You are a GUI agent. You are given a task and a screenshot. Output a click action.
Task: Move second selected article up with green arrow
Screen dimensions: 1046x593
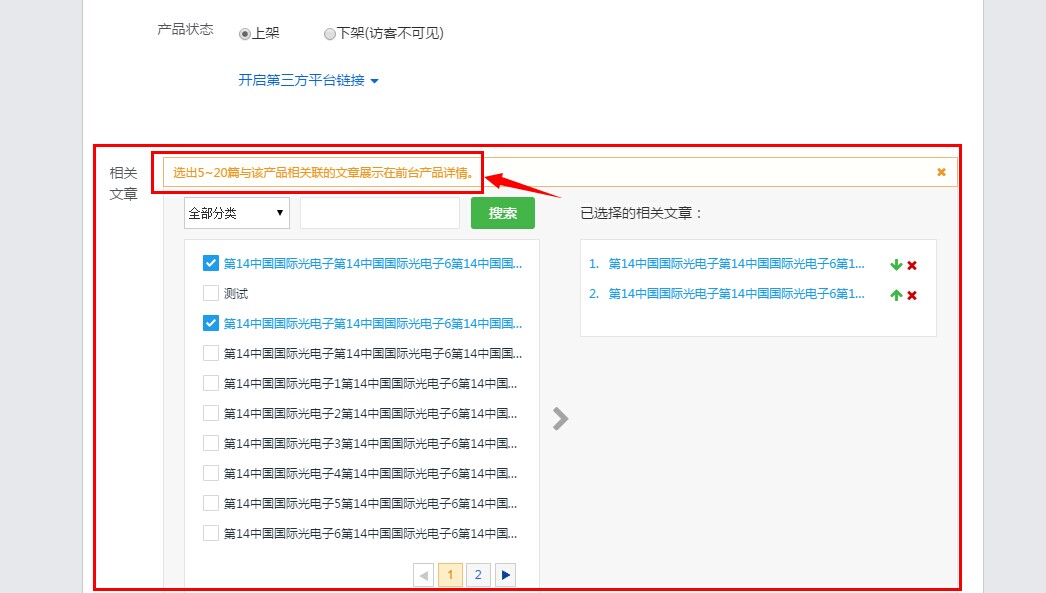[x=896, y=295]
